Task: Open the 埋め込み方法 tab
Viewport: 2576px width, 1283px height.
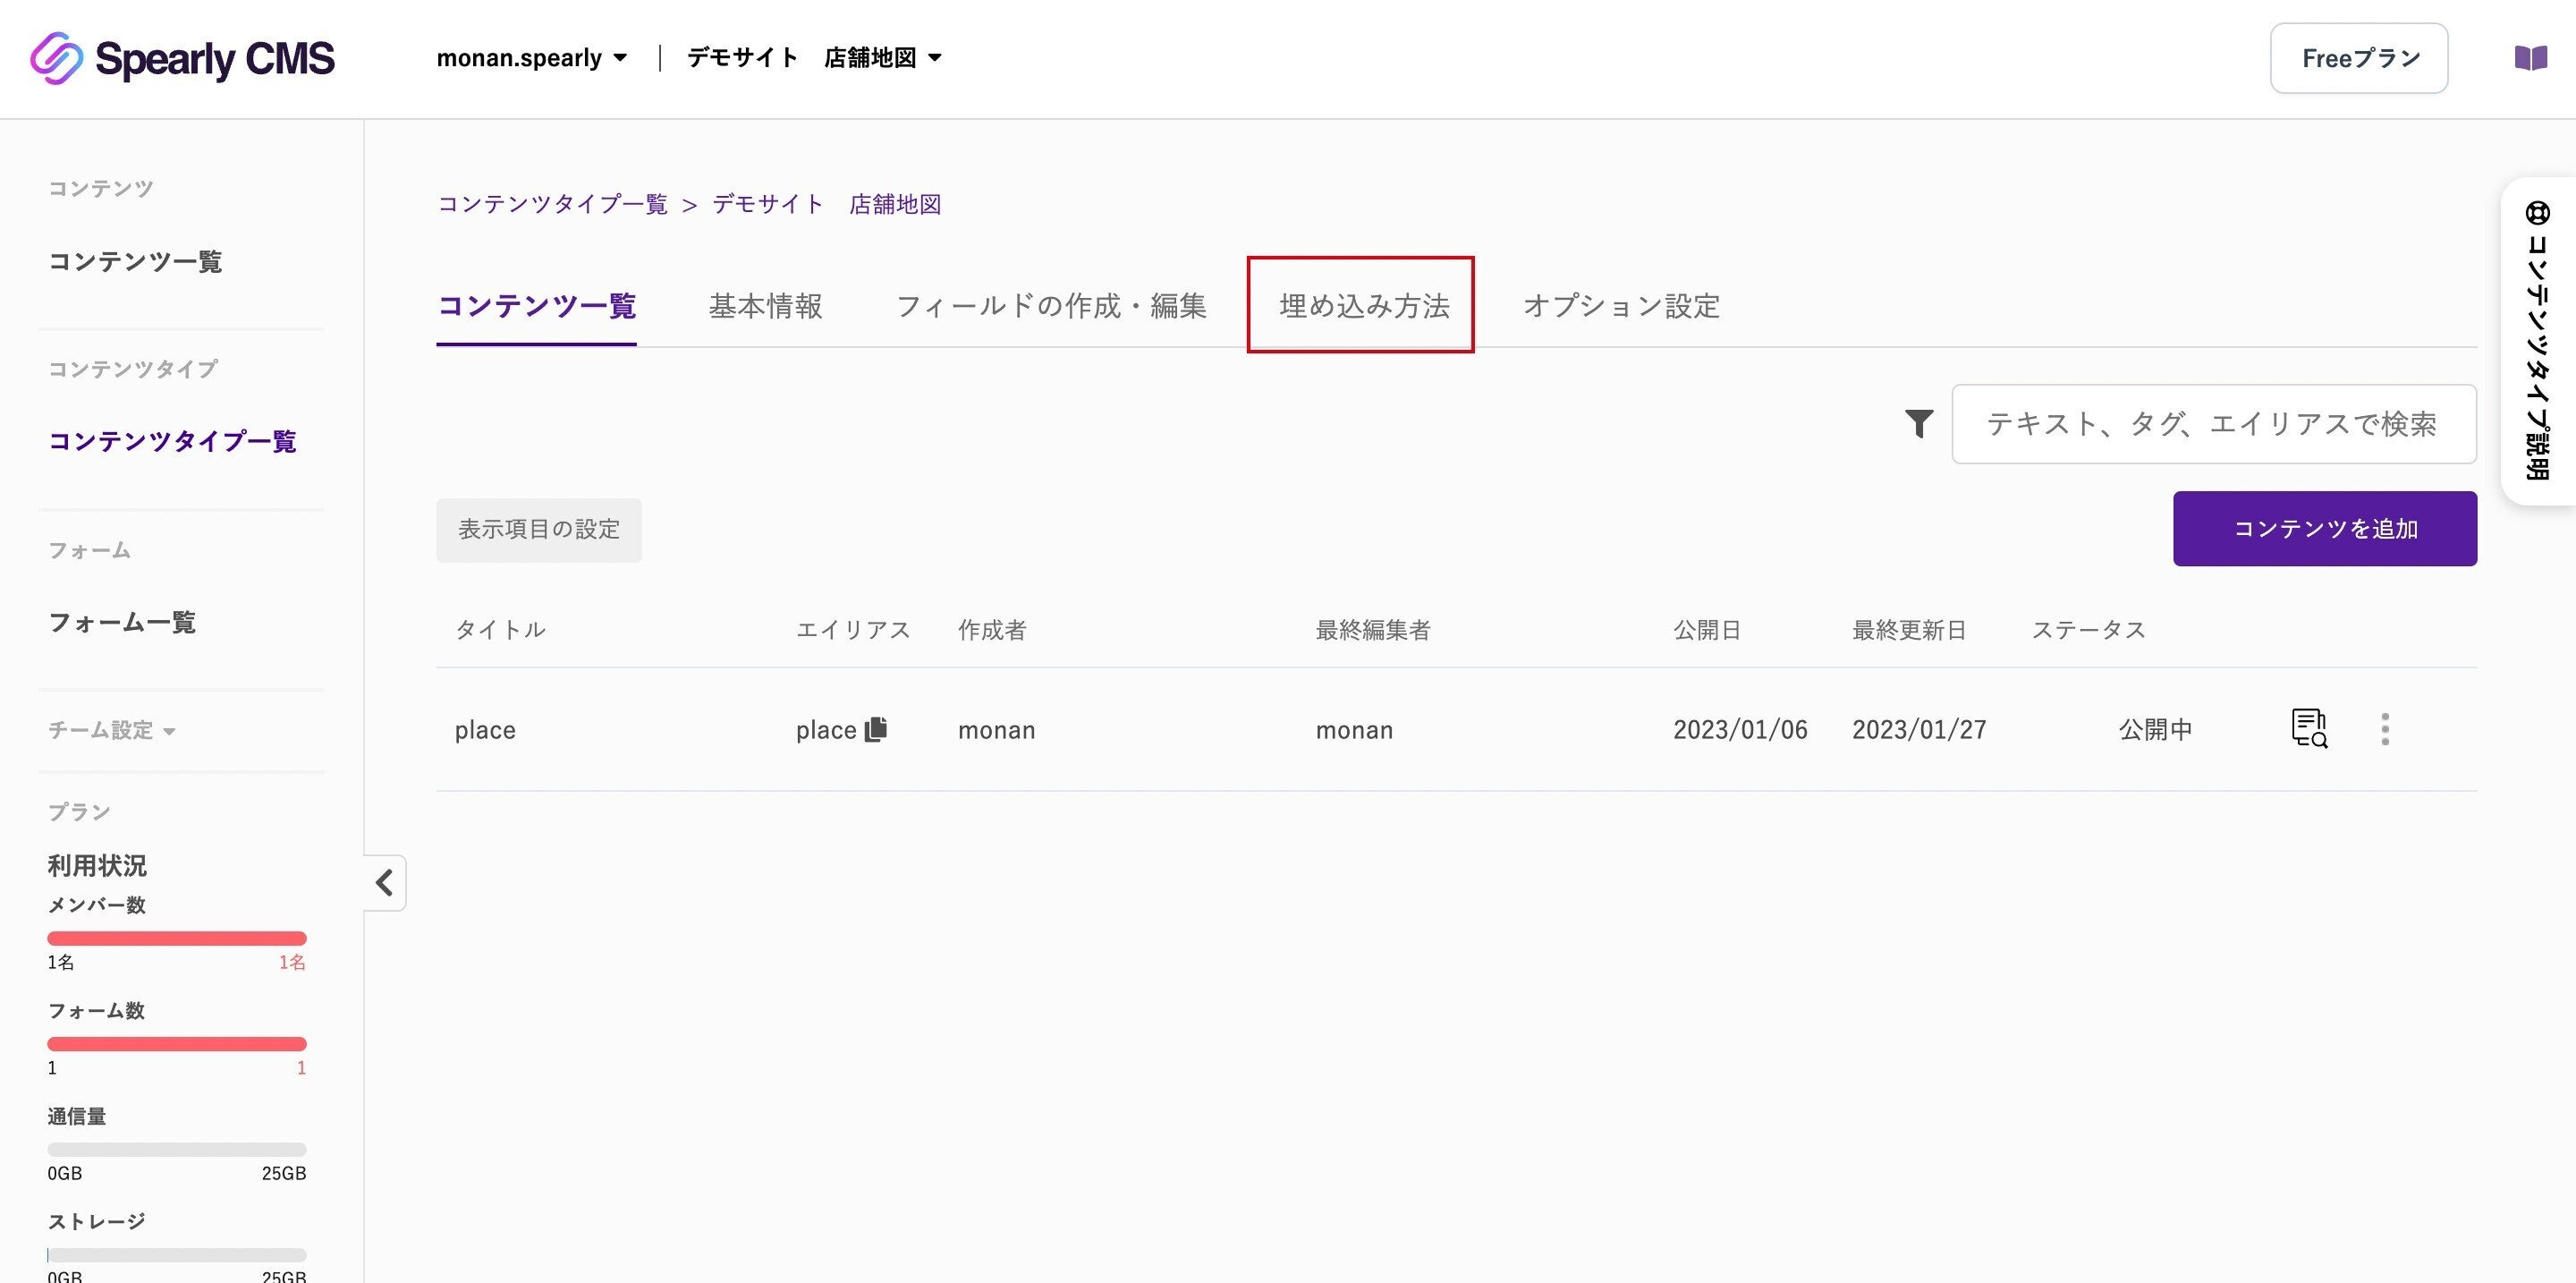Action: pyautogui.click(x=1364, y=305)
